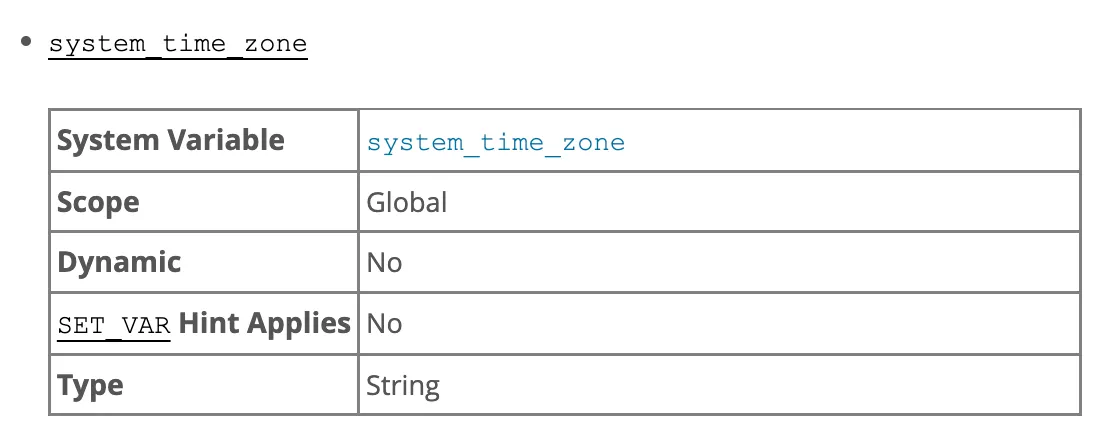Click the word Hint beside SET_VAR
The height and width of the screenshot is (436, 1114).
[x=205, y=323]
